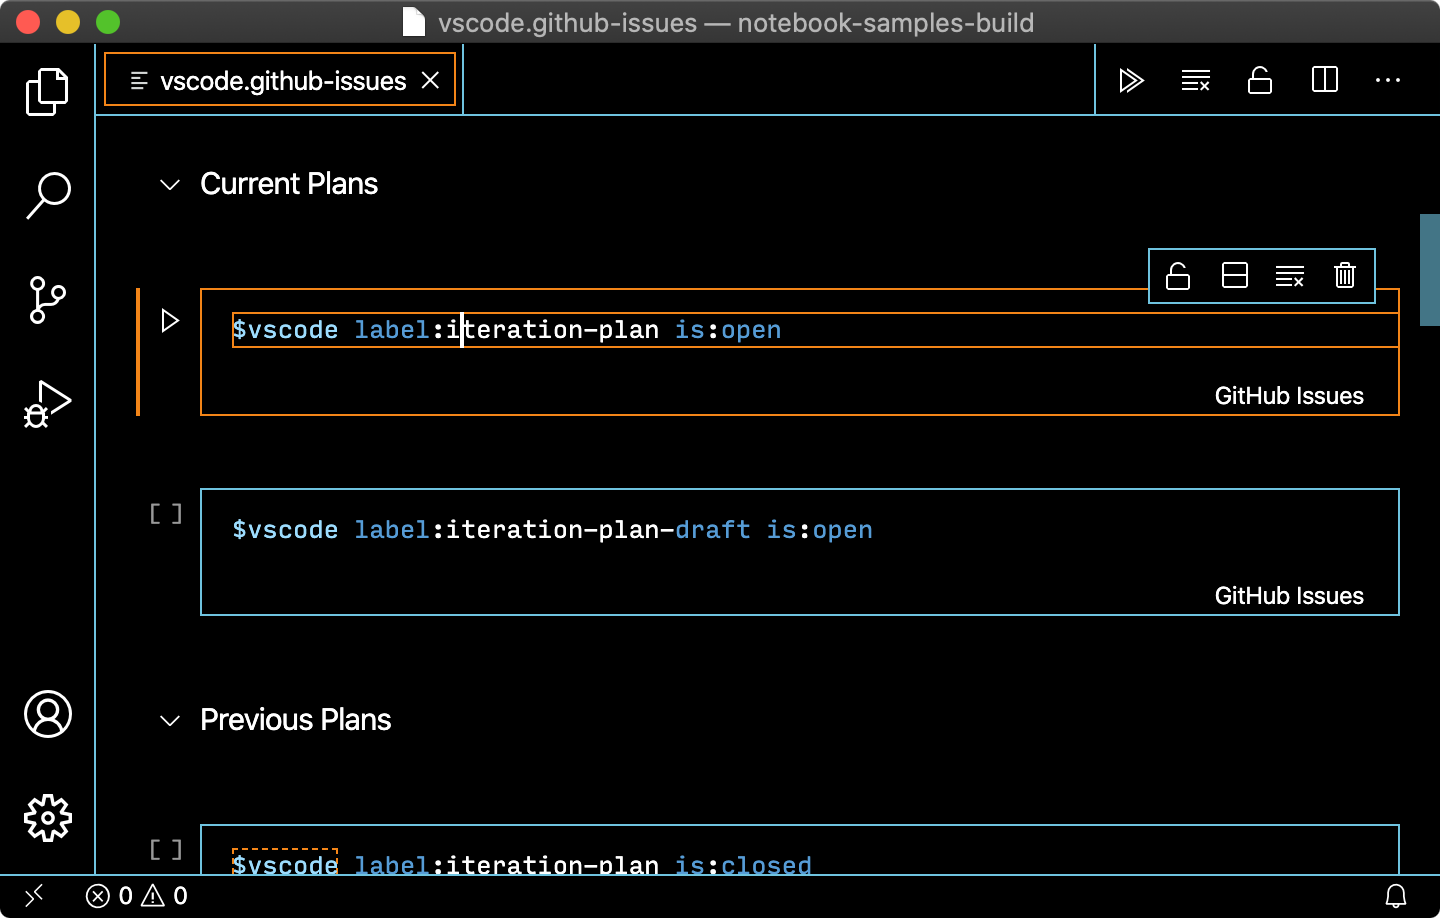Screen dimensions: 1440x918
Task: Collapse the Current Plans section
Action: click(x=169, y=184)
